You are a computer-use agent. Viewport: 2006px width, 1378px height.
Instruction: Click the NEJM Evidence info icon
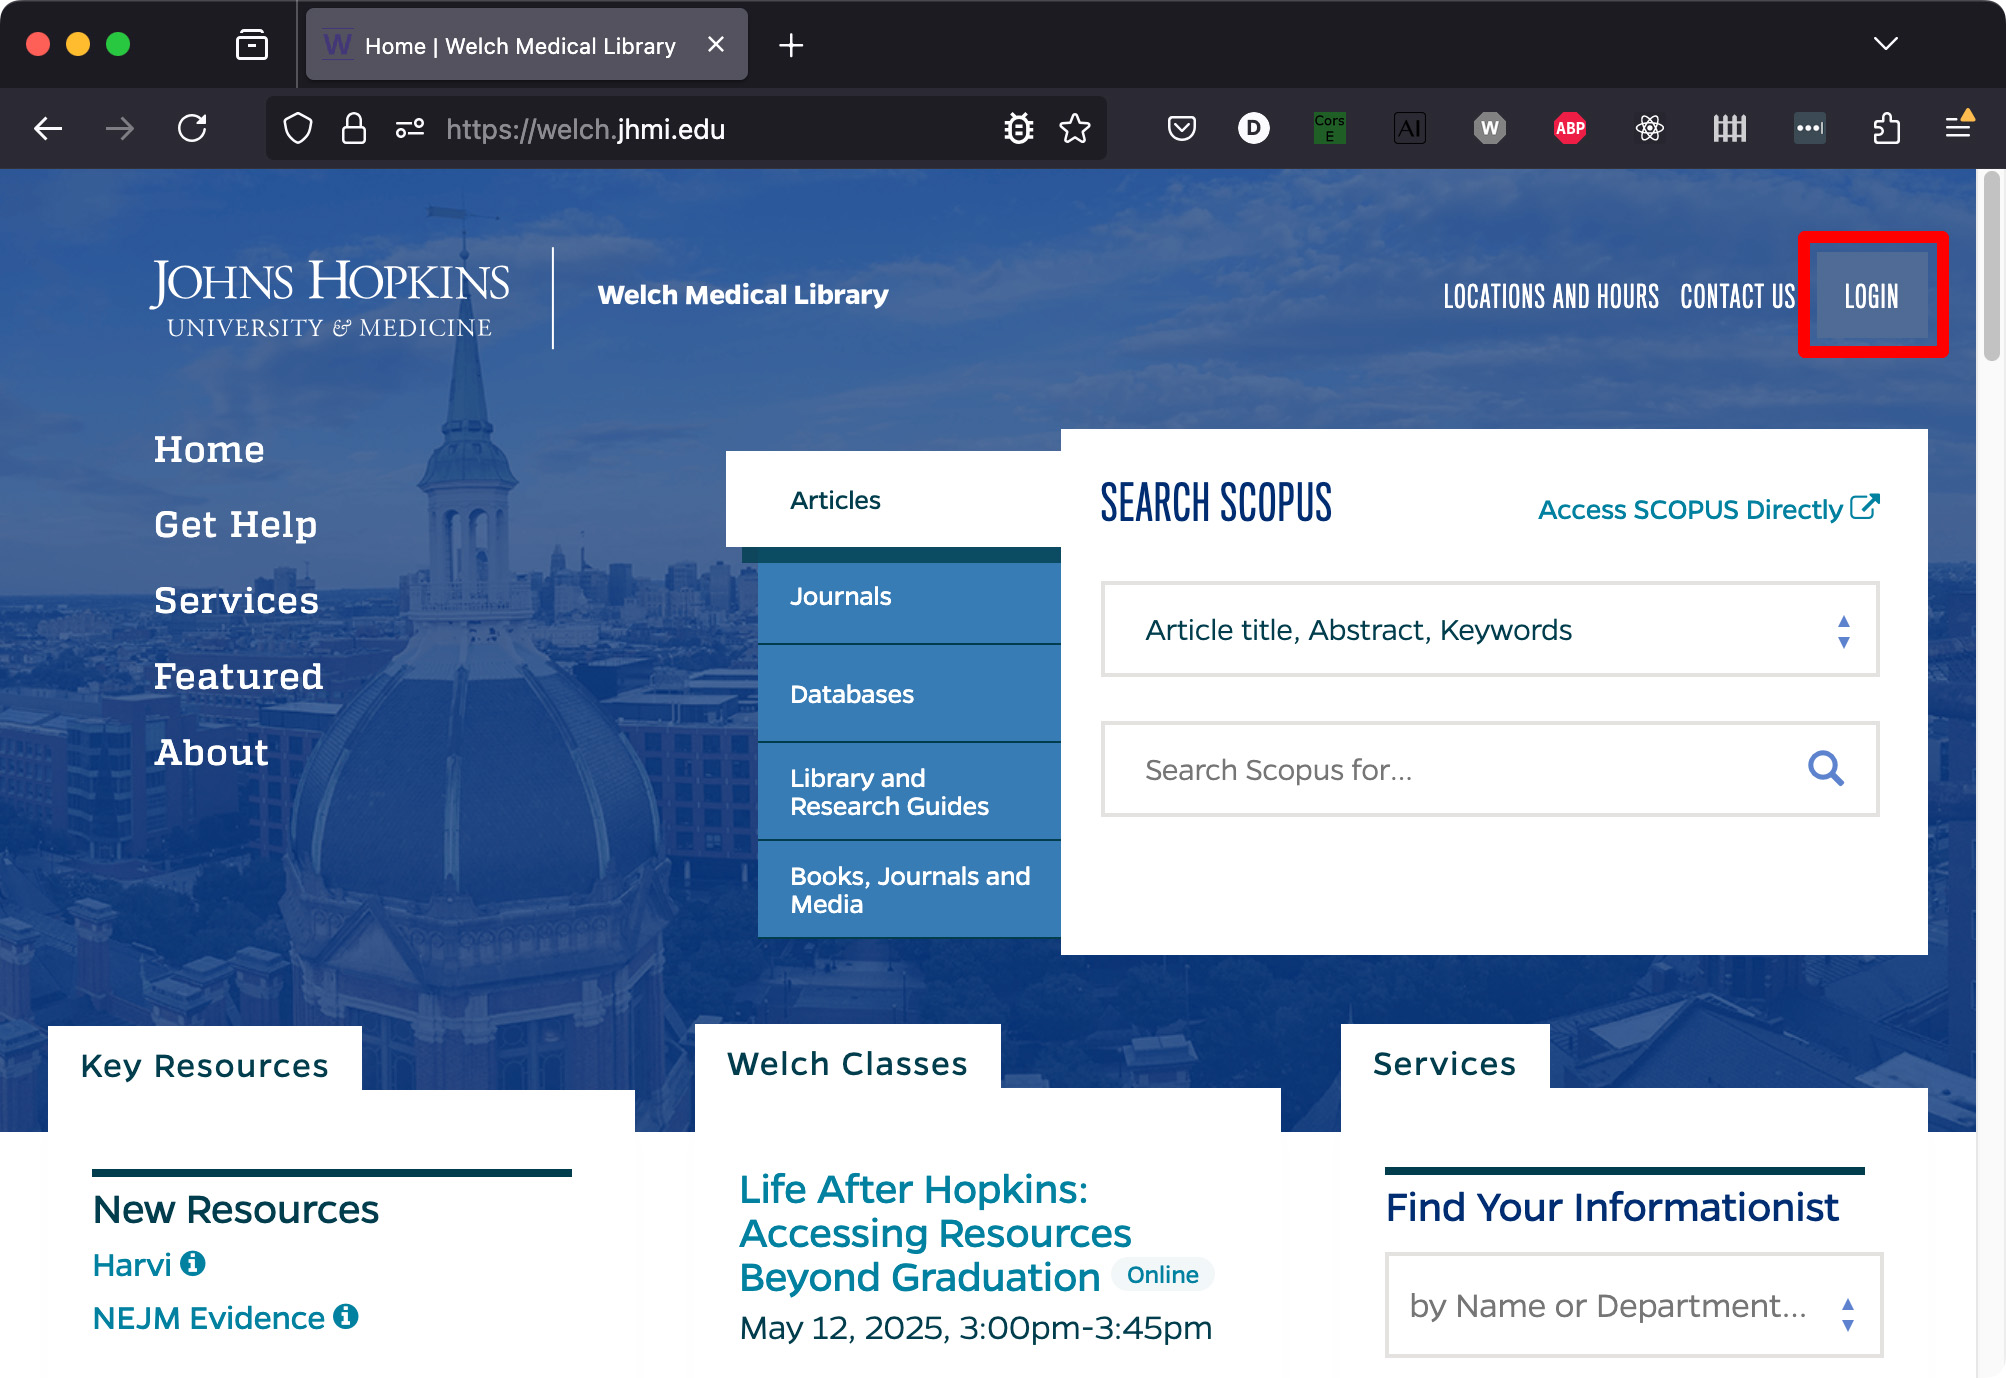pos(346,1317)
